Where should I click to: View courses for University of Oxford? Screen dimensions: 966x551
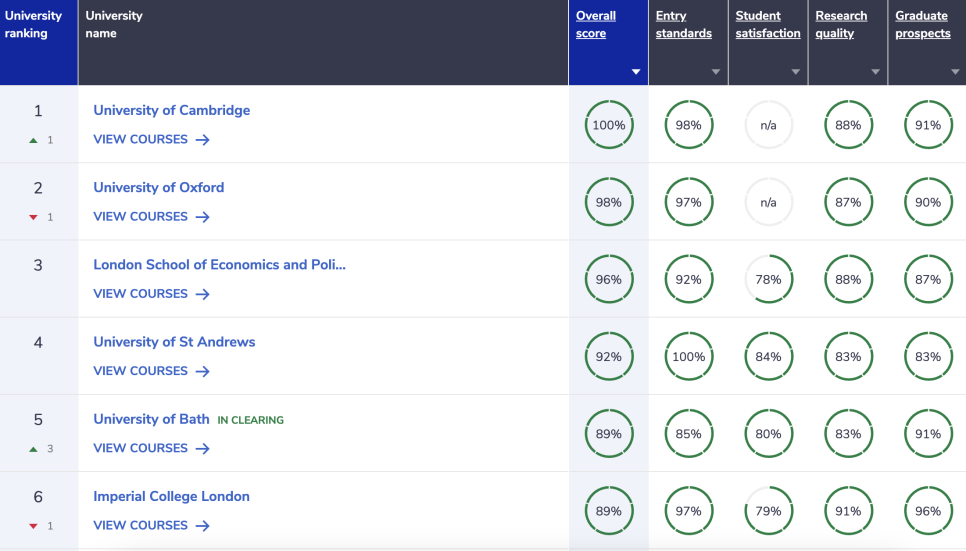(152, 216)
